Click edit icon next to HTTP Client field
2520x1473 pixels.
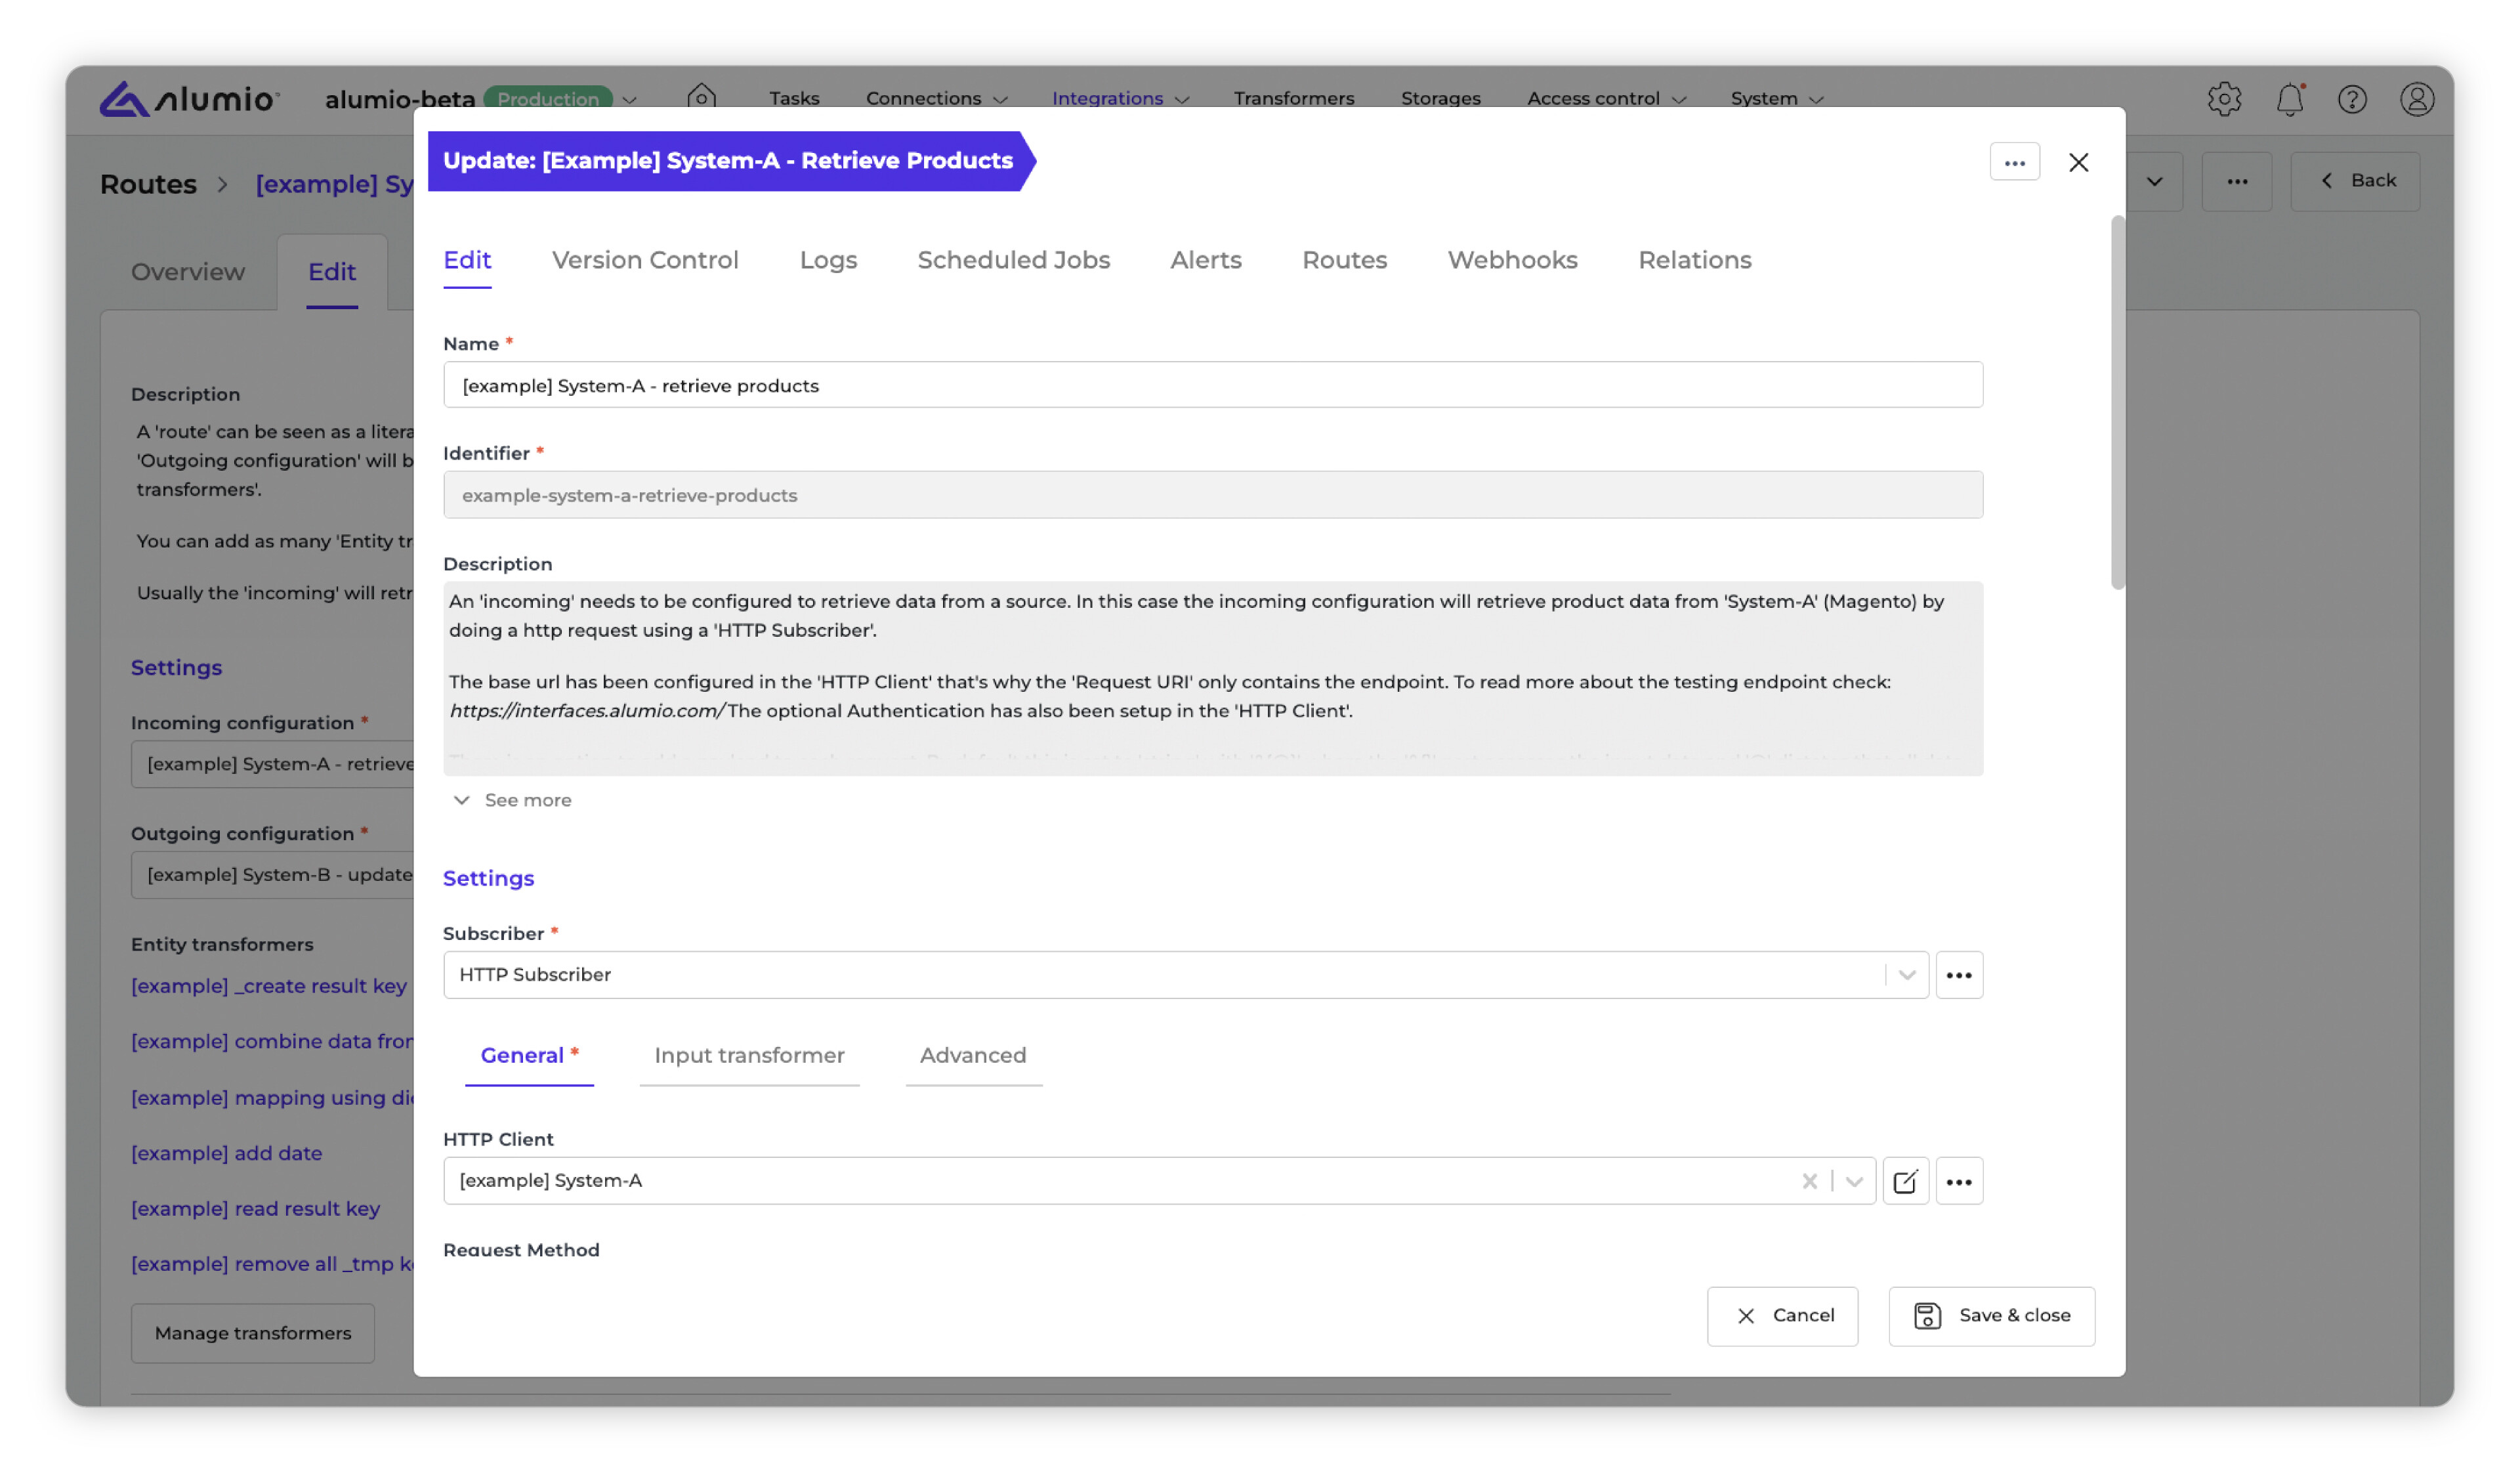[x=1905, y=1181]
